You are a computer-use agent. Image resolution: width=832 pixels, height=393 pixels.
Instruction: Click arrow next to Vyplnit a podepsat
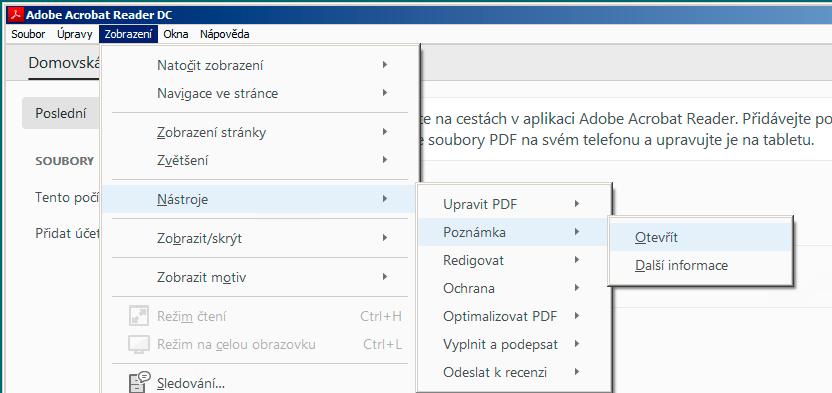pos(577,344)
